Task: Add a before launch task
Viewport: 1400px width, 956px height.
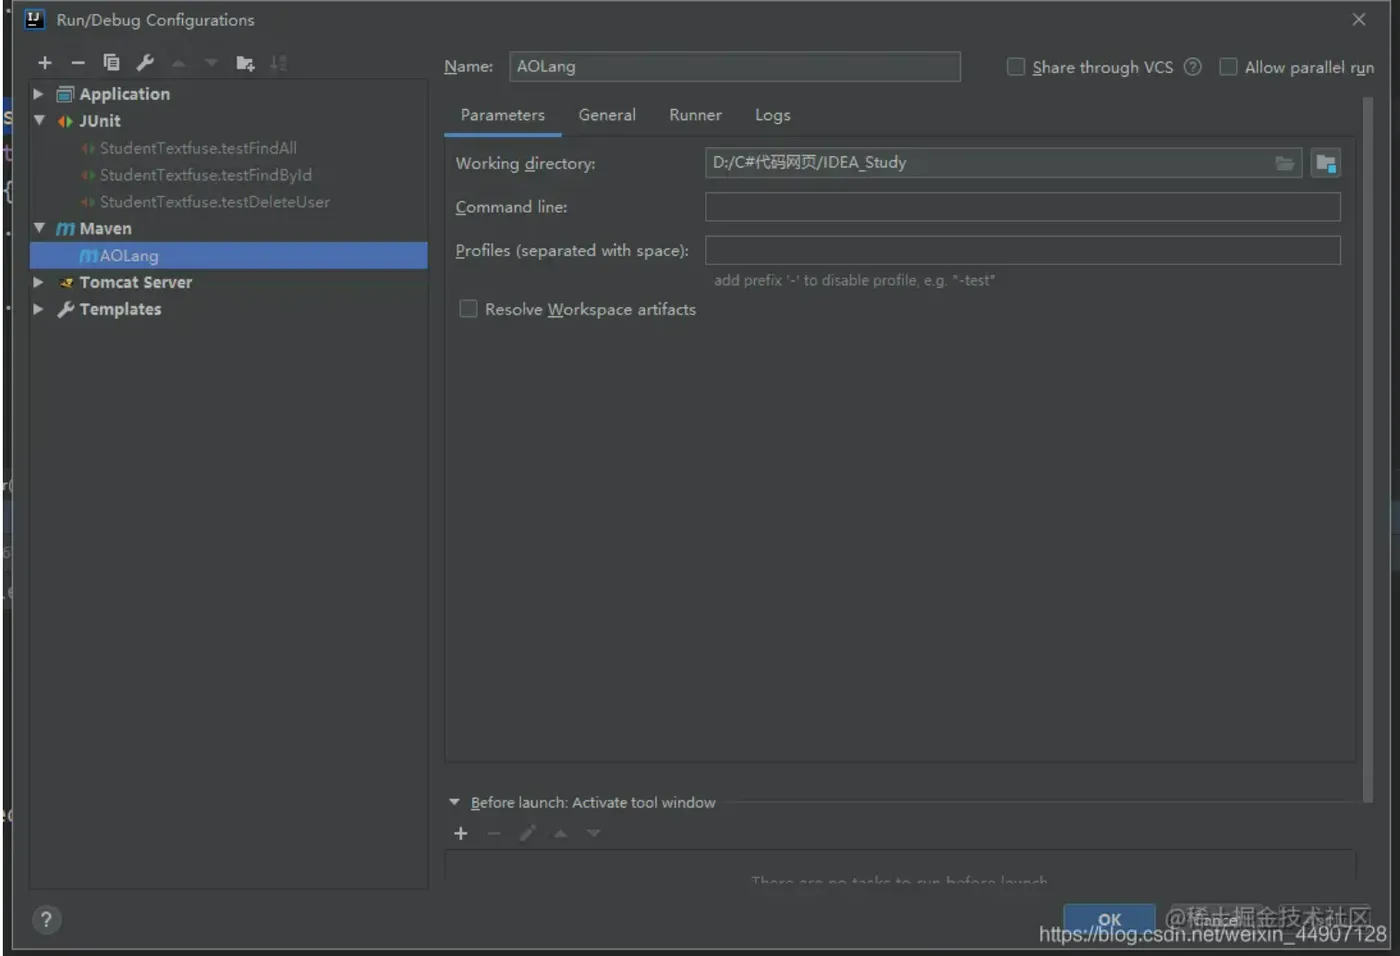Action: coord(461,833)
